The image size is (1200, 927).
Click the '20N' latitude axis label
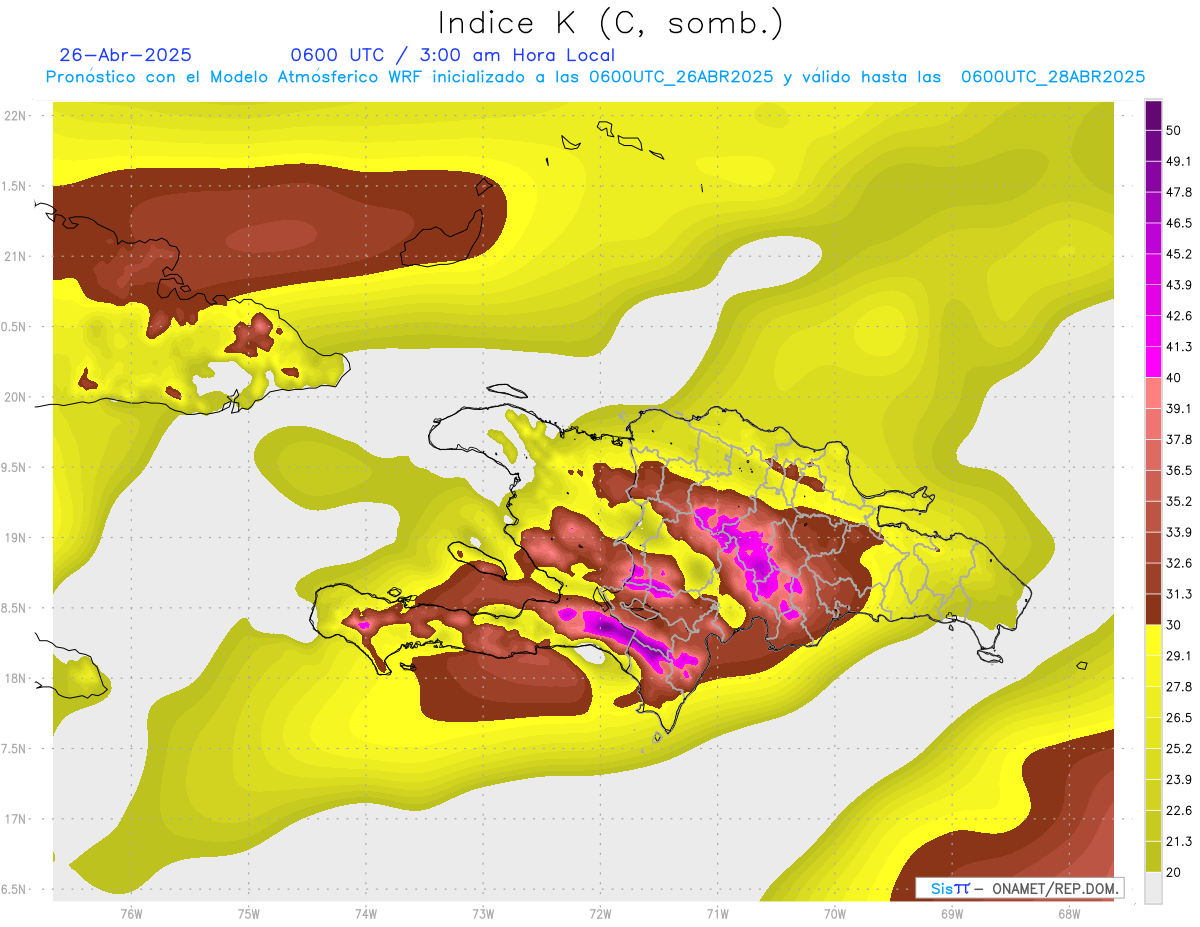[15, 397]
